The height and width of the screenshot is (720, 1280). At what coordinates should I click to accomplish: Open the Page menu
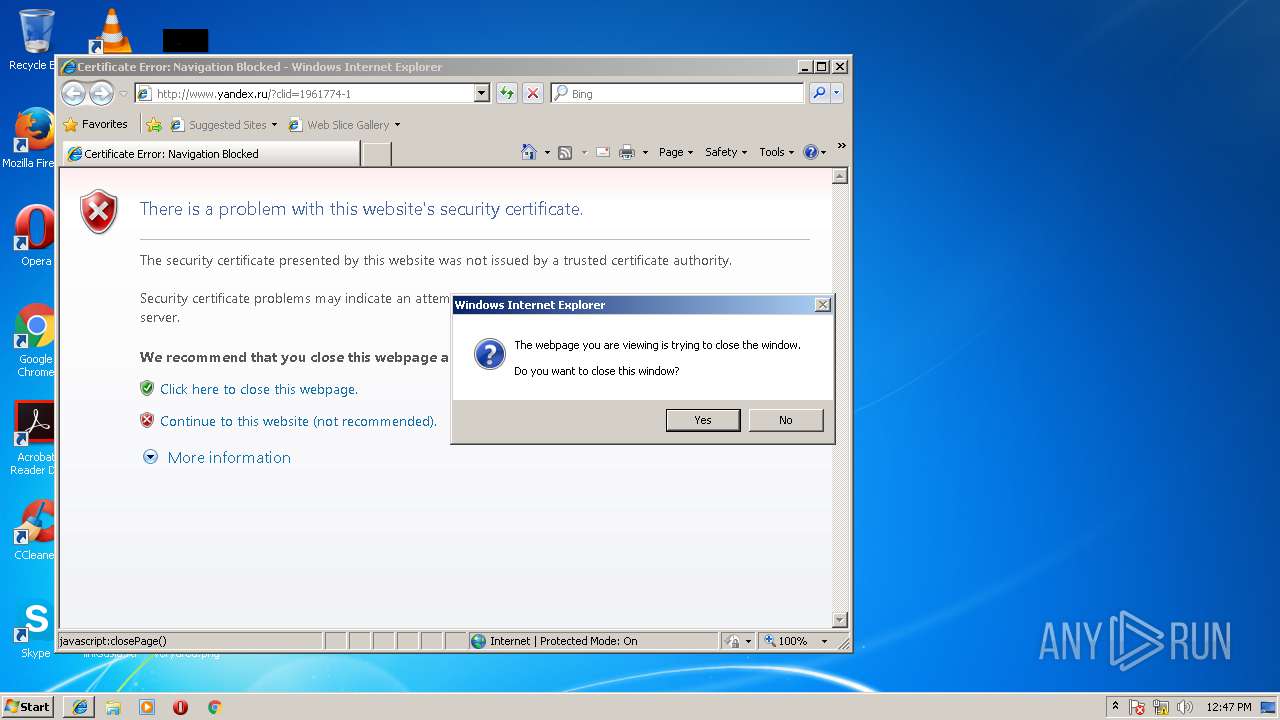click(x=676, y=152)
